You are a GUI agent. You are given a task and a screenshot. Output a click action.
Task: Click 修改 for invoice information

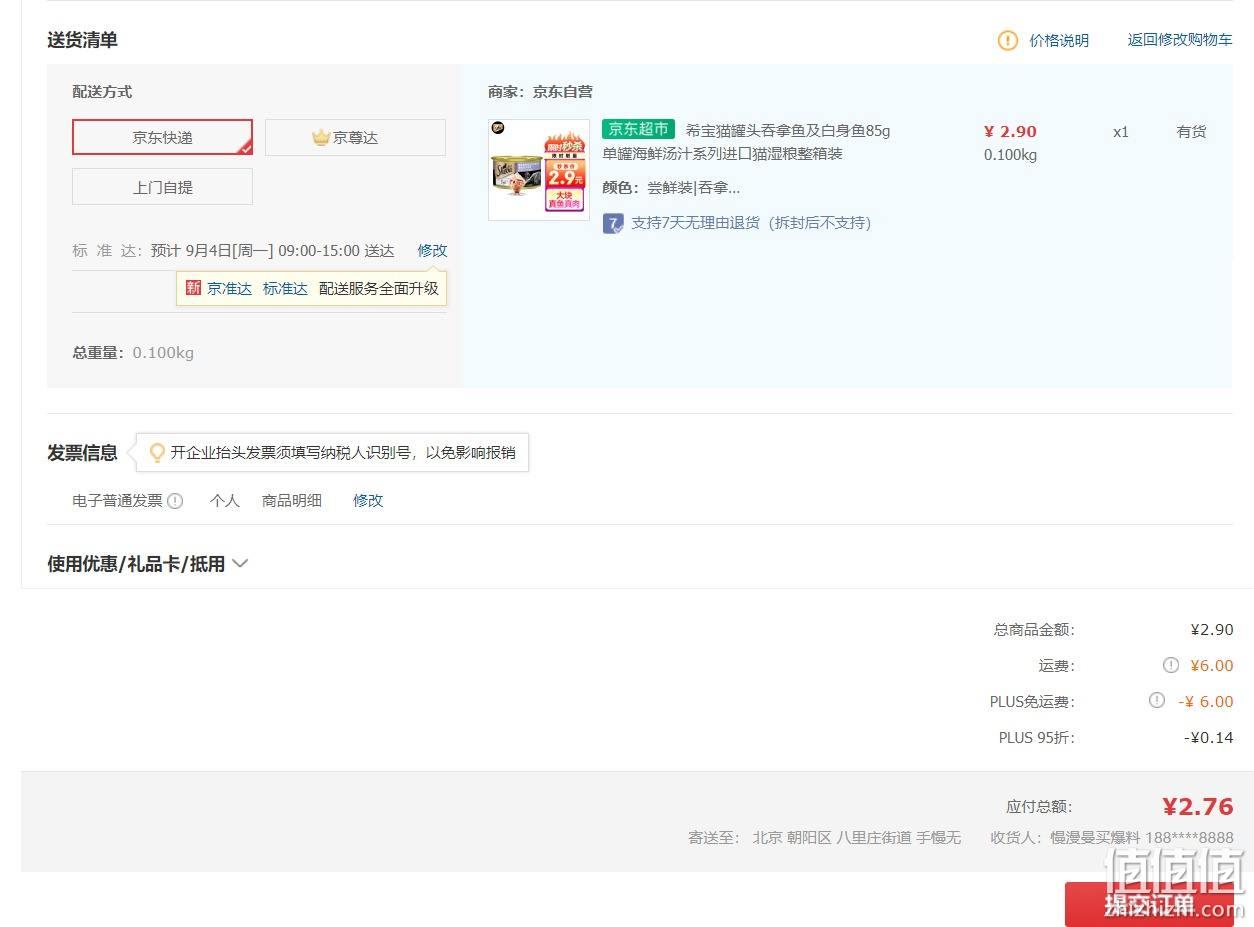368,501
